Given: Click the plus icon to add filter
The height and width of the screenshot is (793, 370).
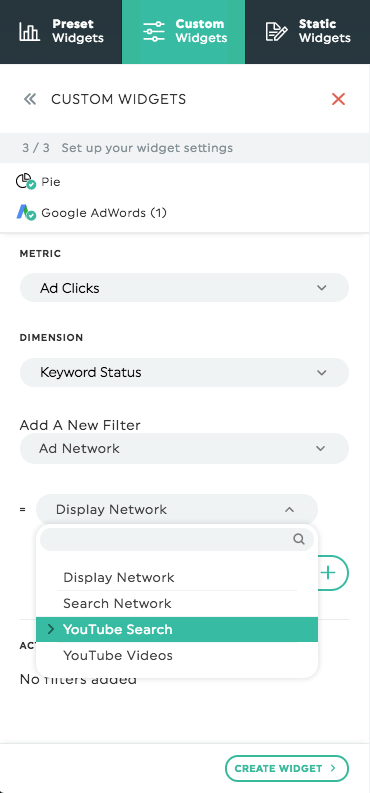Looking at the screenshot, I should (329, 572).
